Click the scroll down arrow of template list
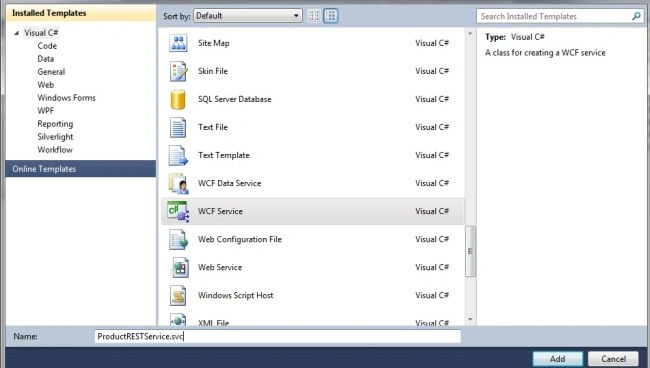 (470, 319)
